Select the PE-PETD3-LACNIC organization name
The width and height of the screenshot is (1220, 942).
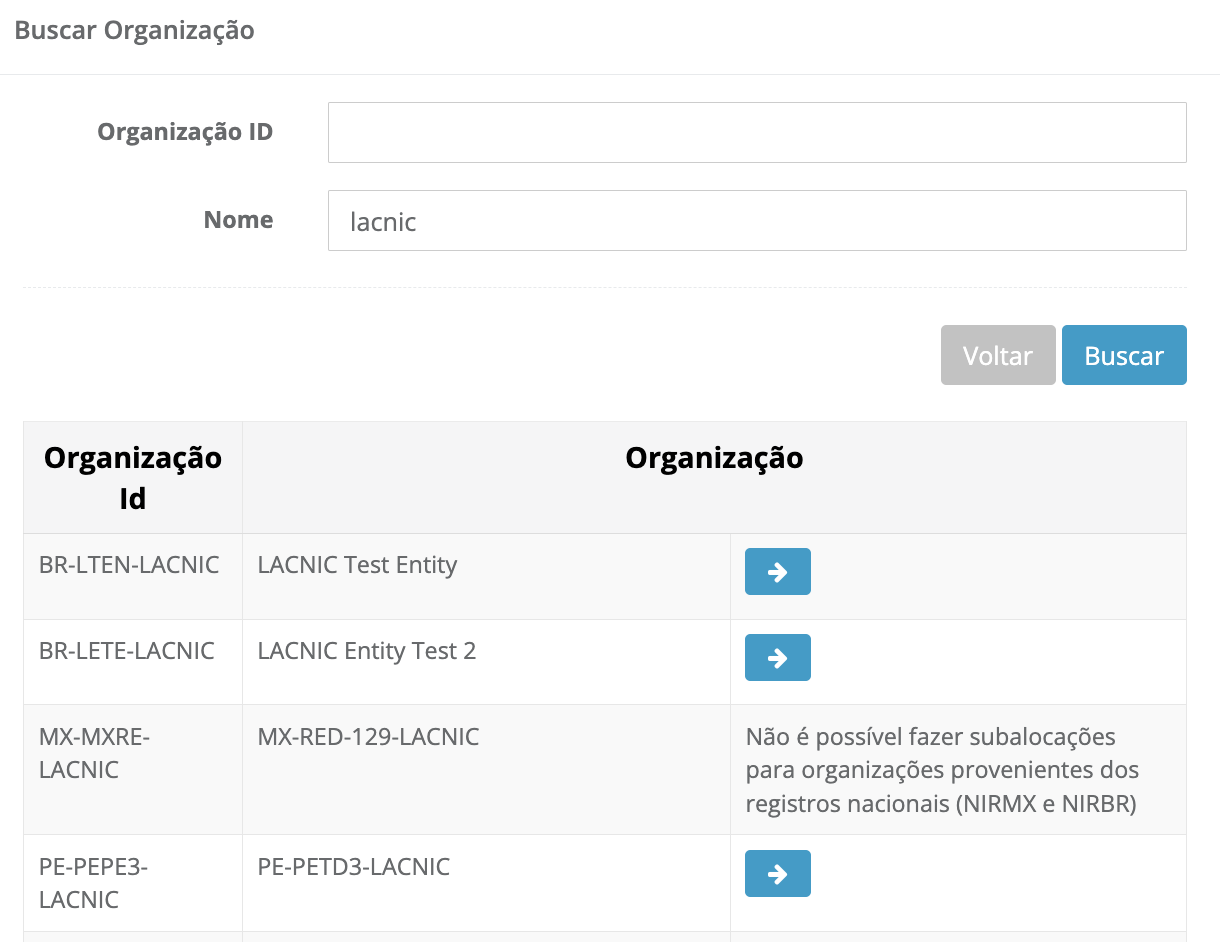pyautogui.click(x=354, y=867)
